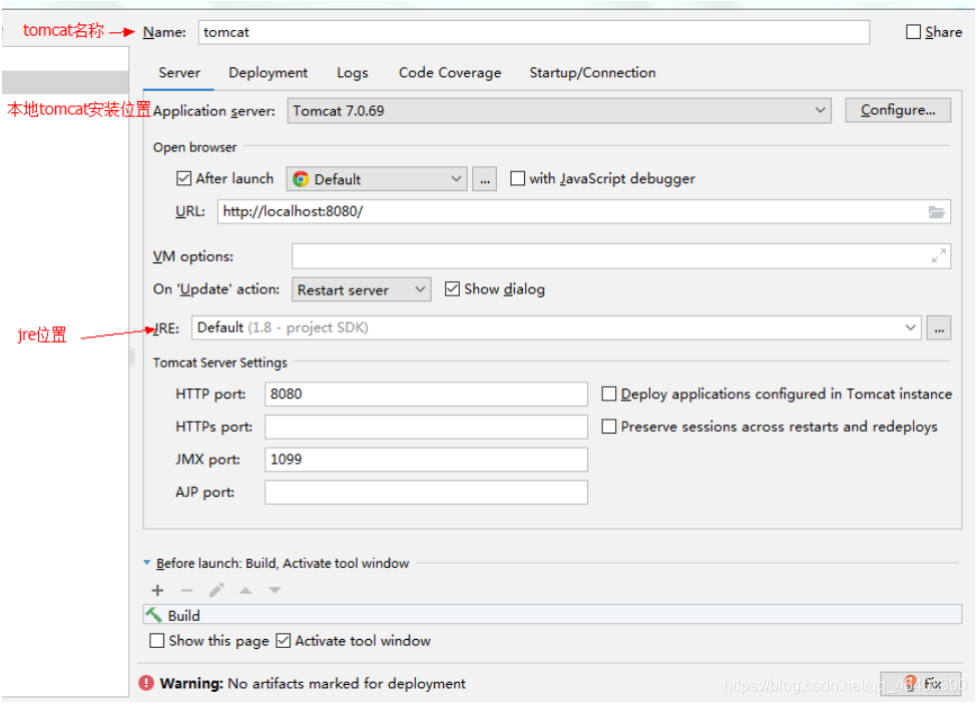This screenshot has height=704, width=977.
Task: Toggle Activate tool window checkbox
Action: tap(283, 640)
